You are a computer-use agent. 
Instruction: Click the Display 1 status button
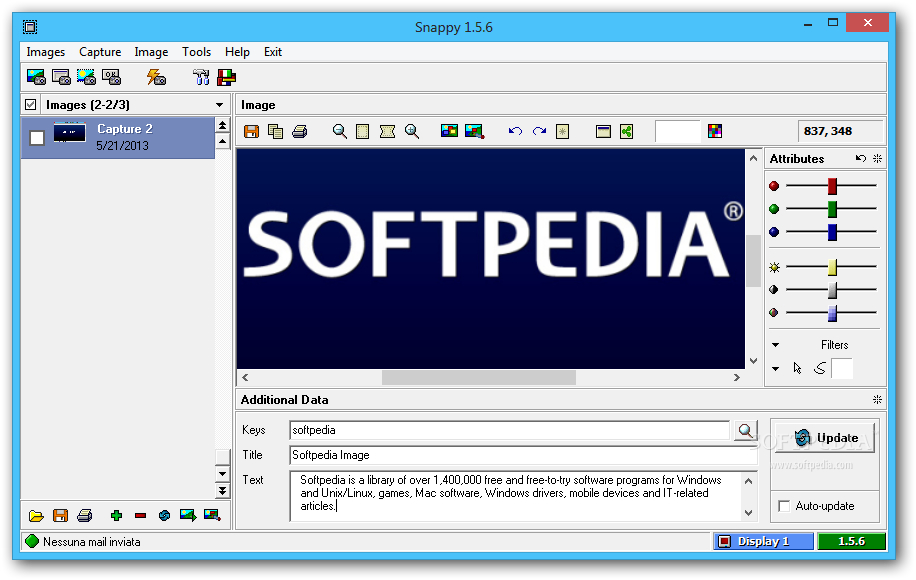tap(763, 541)
